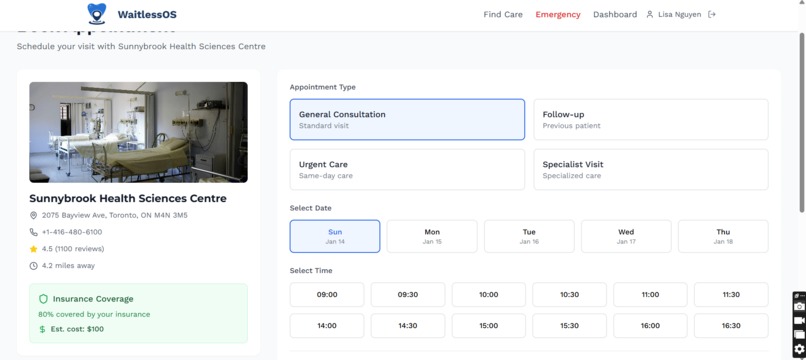Click the location pin icon beside address
This screenshot has width=806, height=360.
[33, 215]
